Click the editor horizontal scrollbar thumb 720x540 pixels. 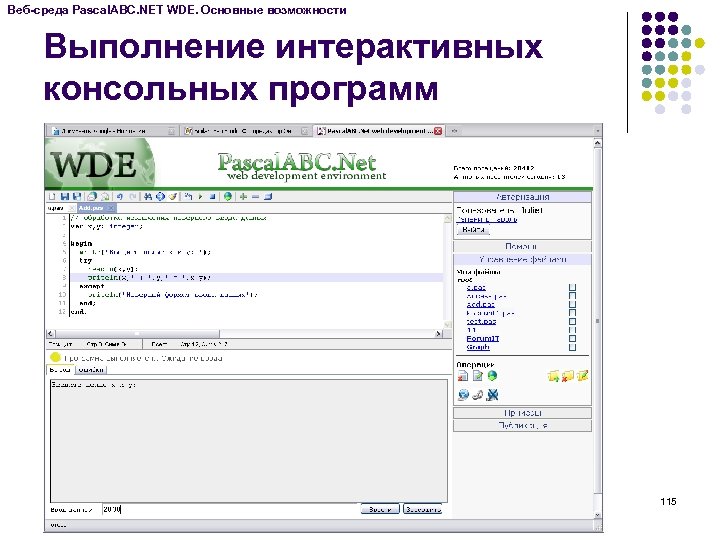point(137,334)
